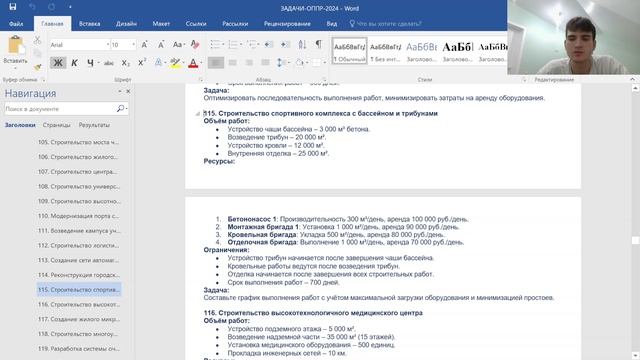Toggle subscript formatting
Viewport: 640px width, 360px height.
pyautogui.click(x=125, y=62)
